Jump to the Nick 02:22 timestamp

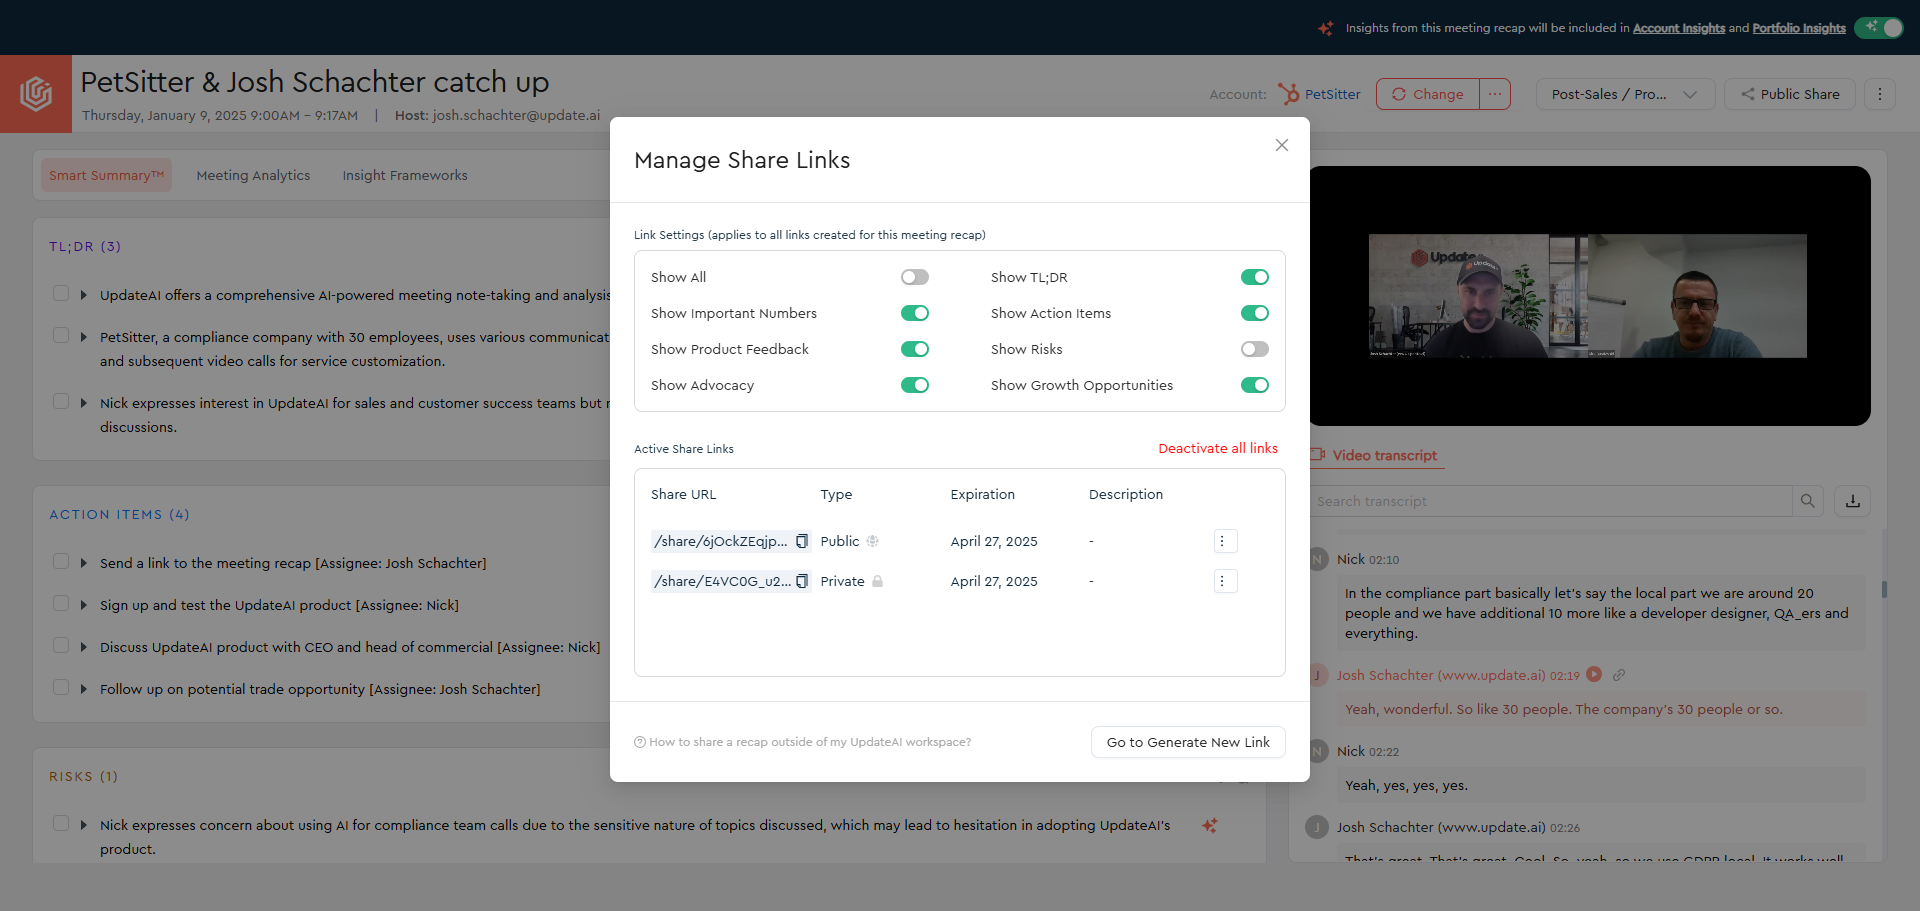[1384, 752]
